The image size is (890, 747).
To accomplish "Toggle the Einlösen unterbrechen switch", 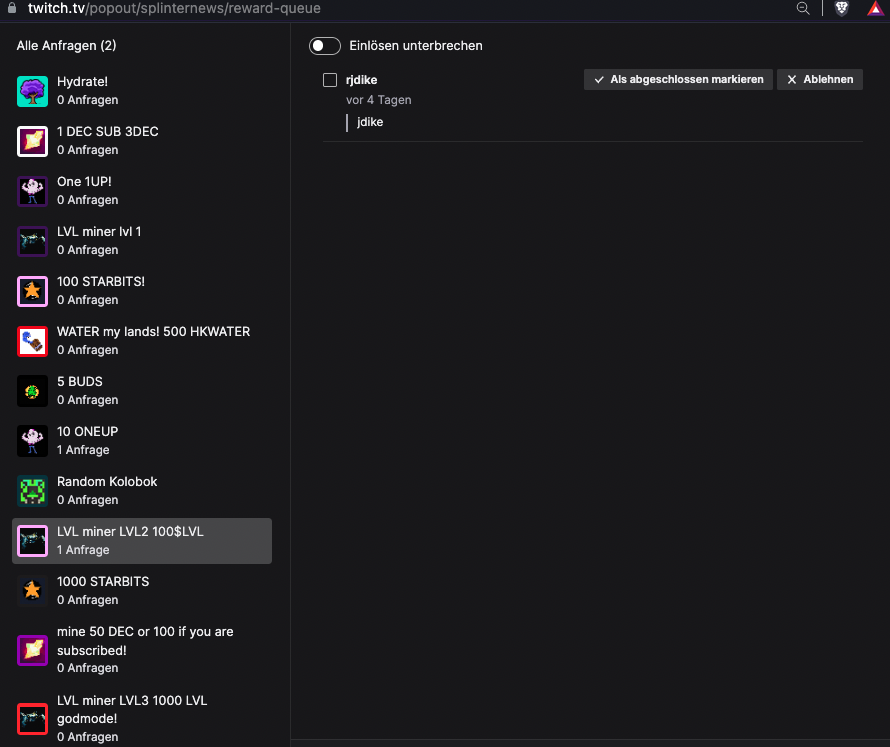I will pyautogui.click(x=325, y=46).
